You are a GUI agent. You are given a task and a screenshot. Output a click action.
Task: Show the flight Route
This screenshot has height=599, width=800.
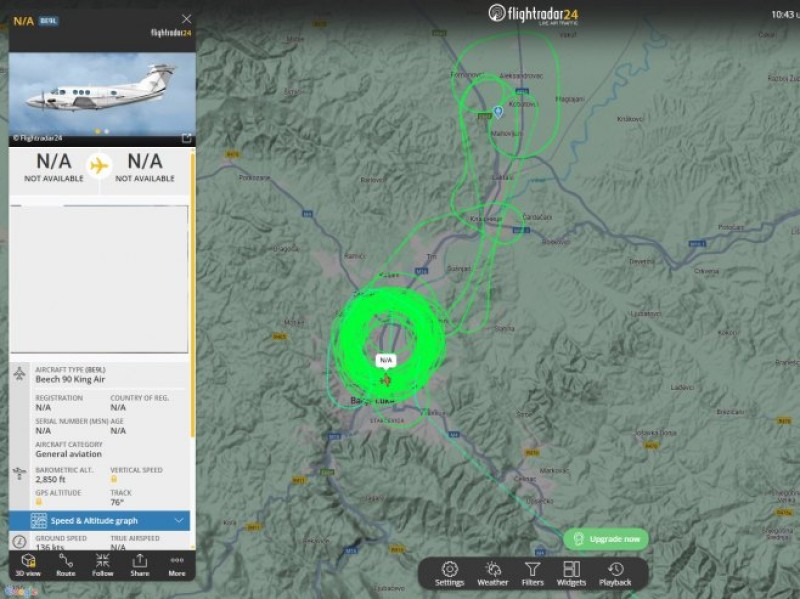(65, 564)
